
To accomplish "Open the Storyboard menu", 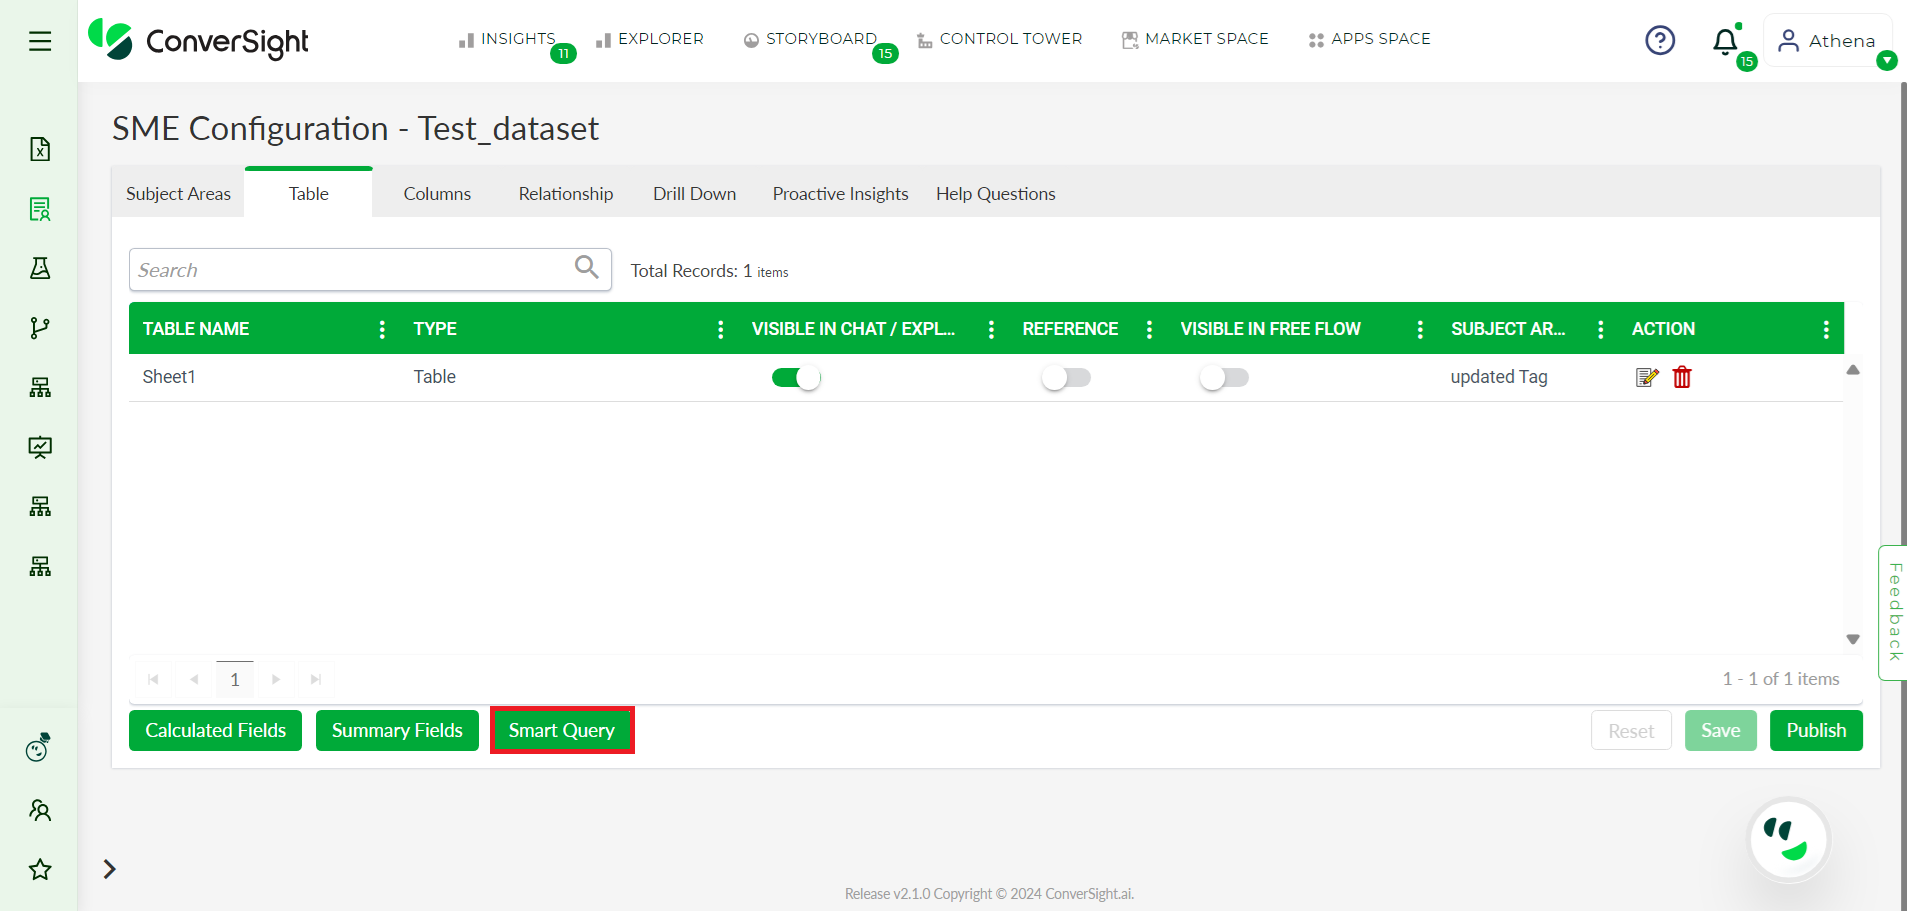I will (x=810, y=39).
